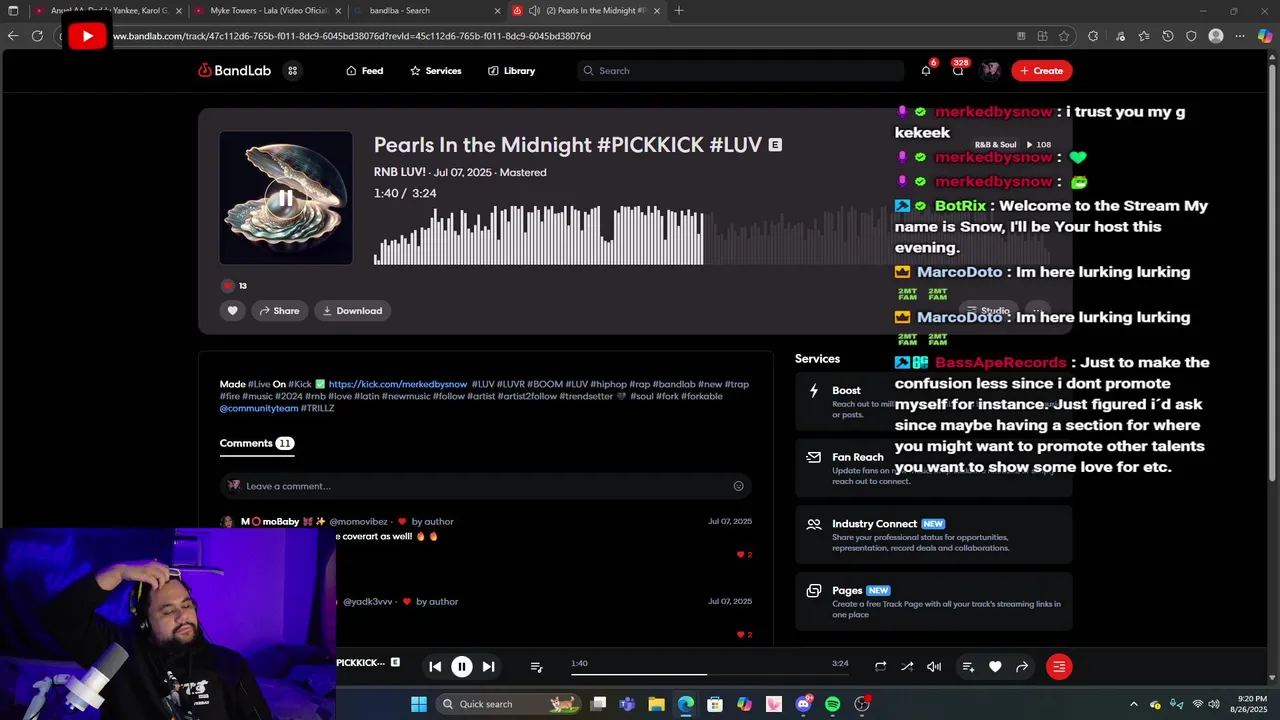Open BandLab notifications bell

[x=926, y=70]
